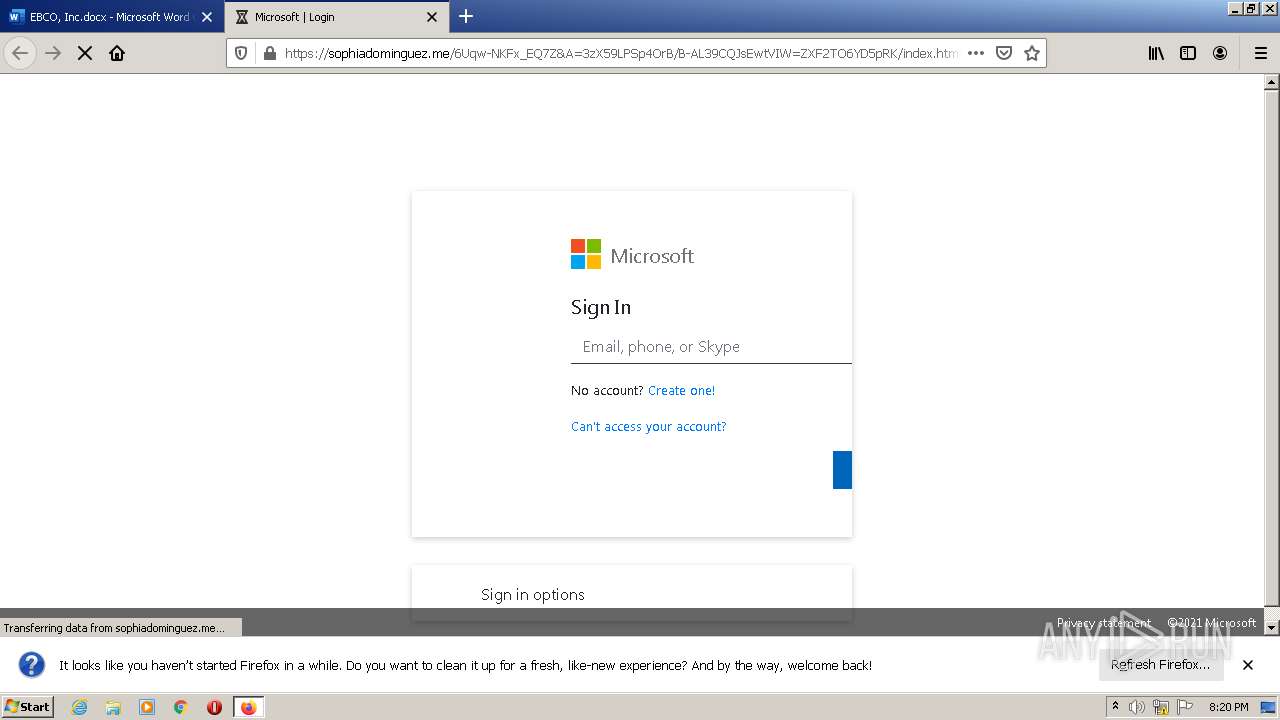Open the Action Center flag icon

click(x=1184, y=707)
